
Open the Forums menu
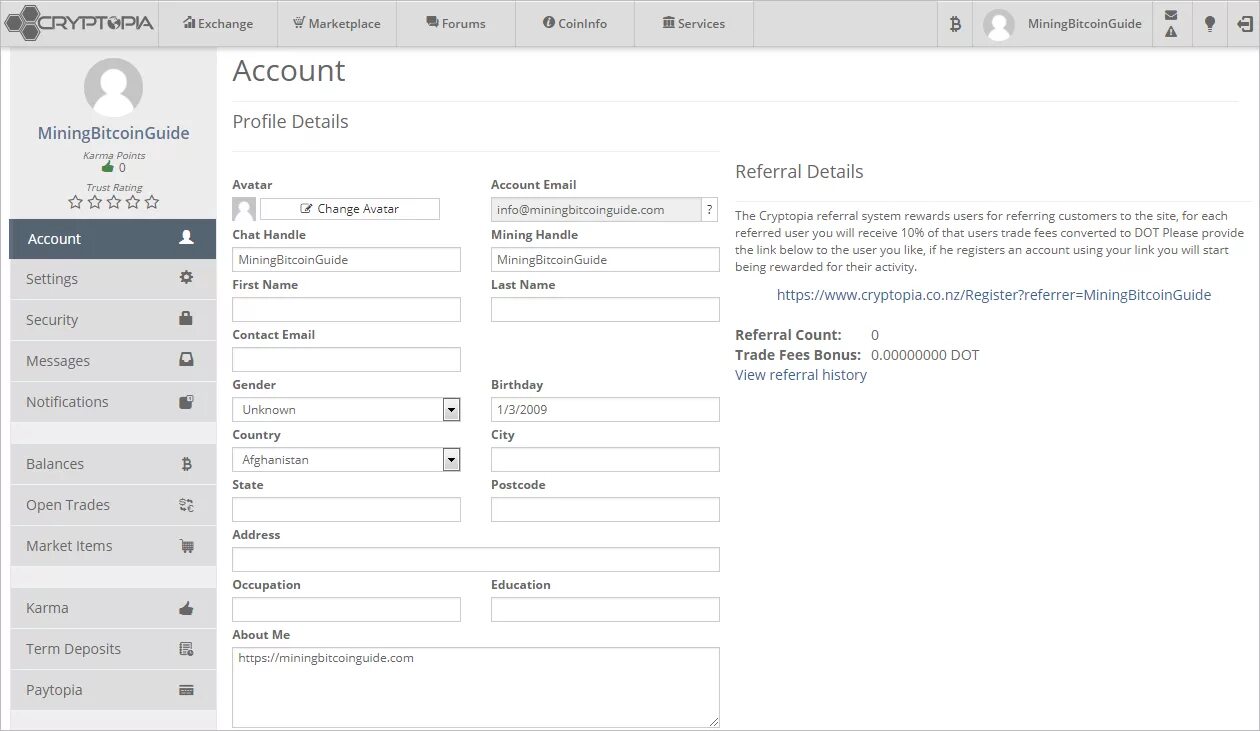(456, 24)
